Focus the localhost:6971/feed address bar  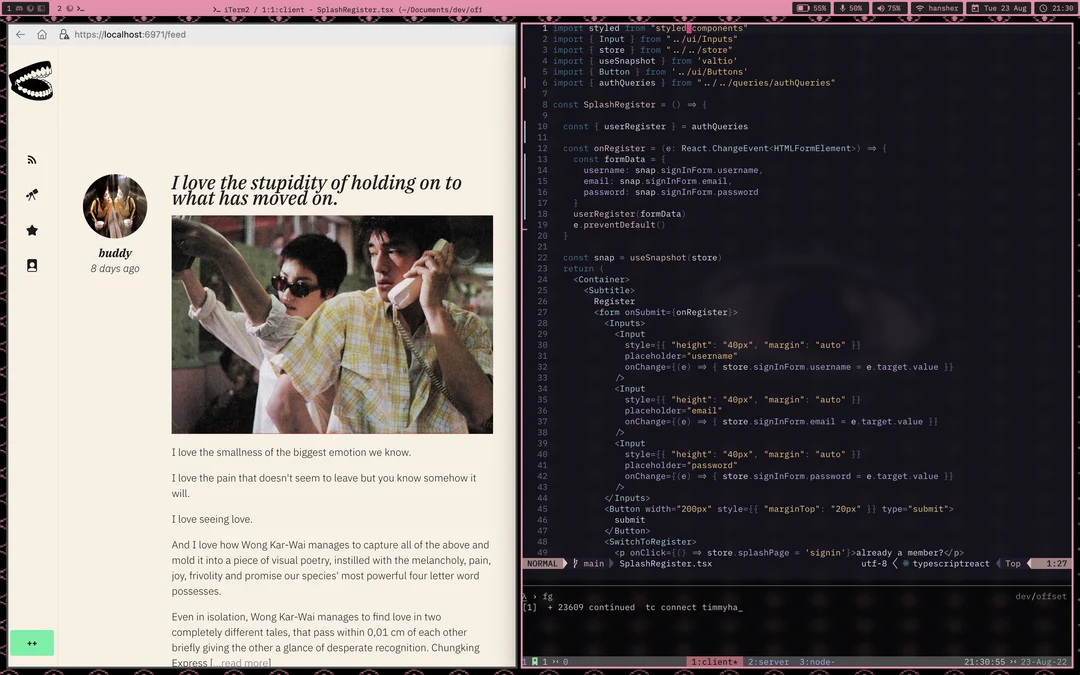[x=130, y=34]
